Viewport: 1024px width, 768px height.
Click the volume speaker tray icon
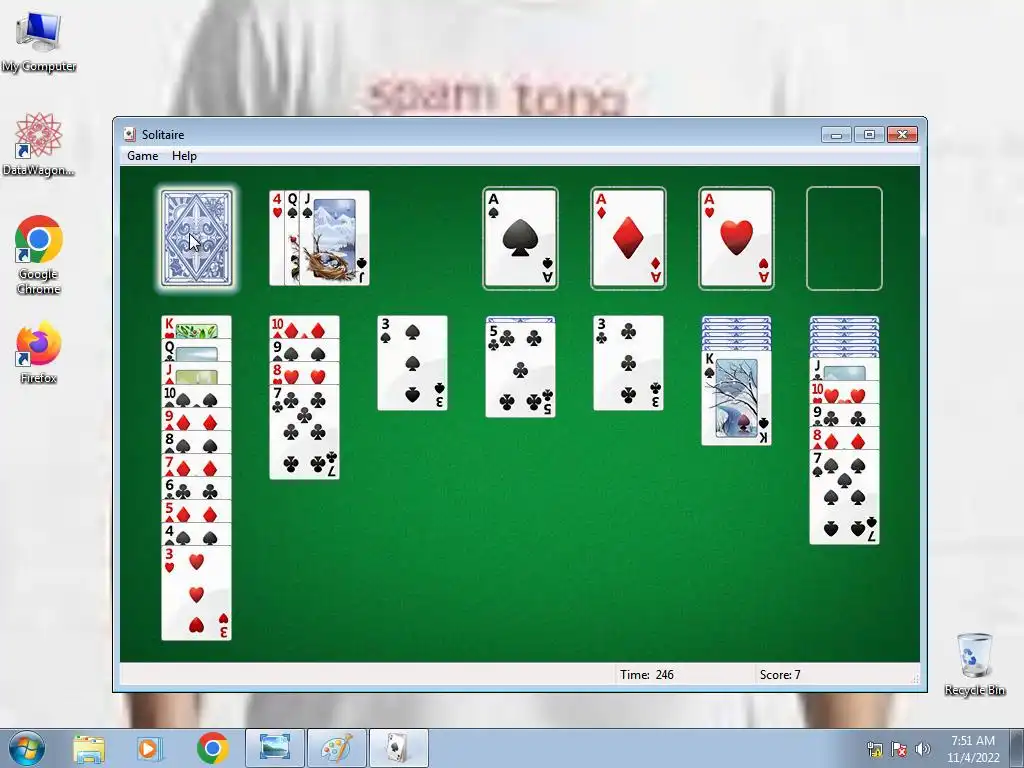(923, 749)
